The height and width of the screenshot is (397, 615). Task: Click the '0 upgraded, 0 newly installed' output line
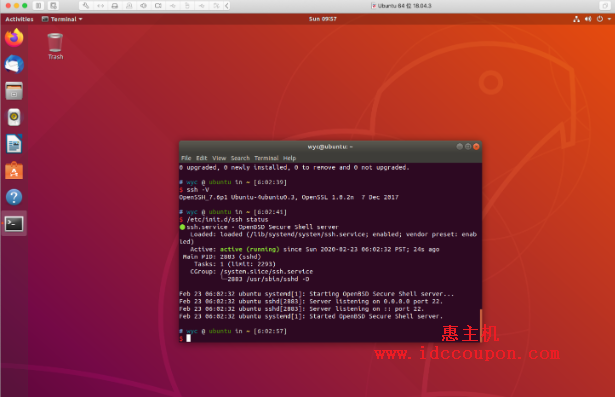[x=294, y=168]
